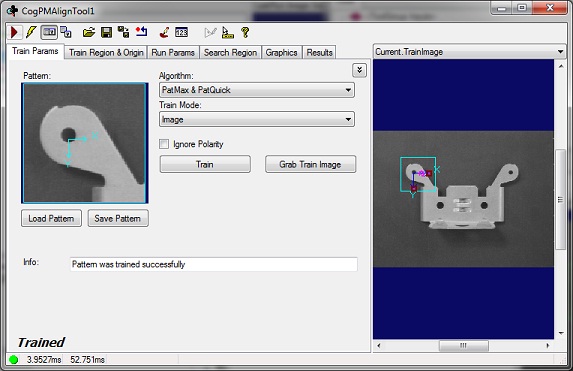
Task: Switch to Search Region tab
Action: [230, 53]
